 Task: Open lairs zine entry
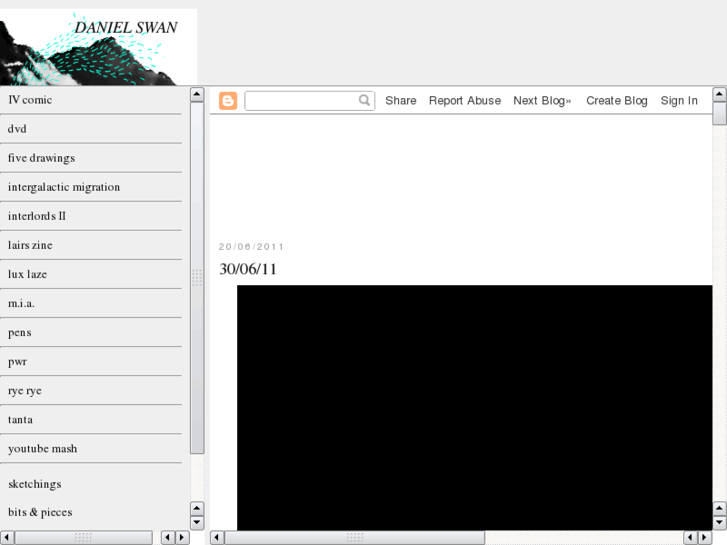click(30, 245)
